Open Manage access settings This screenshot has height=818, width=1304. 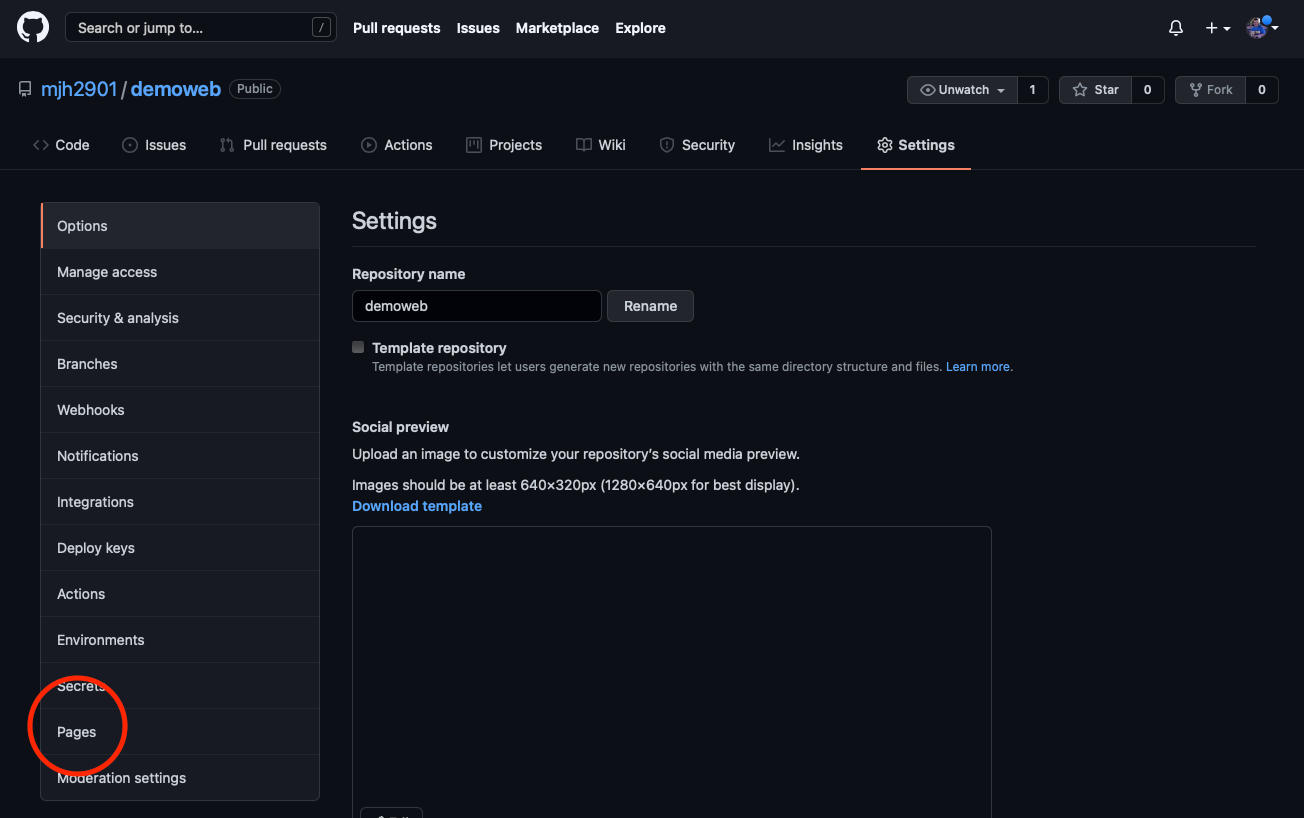pos(180,272)
